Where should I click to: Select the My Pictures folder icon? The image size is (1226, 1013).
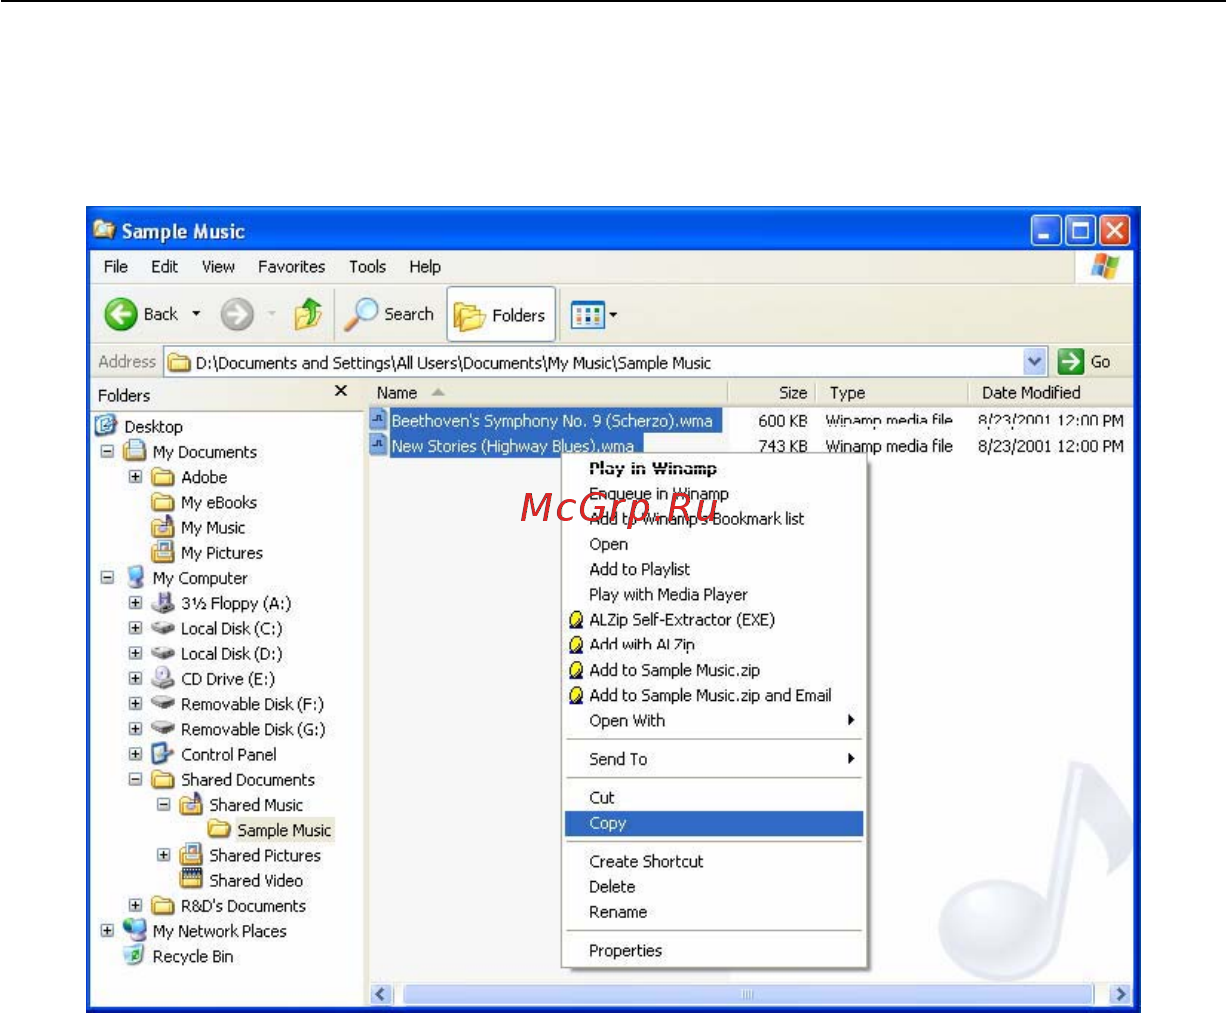tap(162, 552)
